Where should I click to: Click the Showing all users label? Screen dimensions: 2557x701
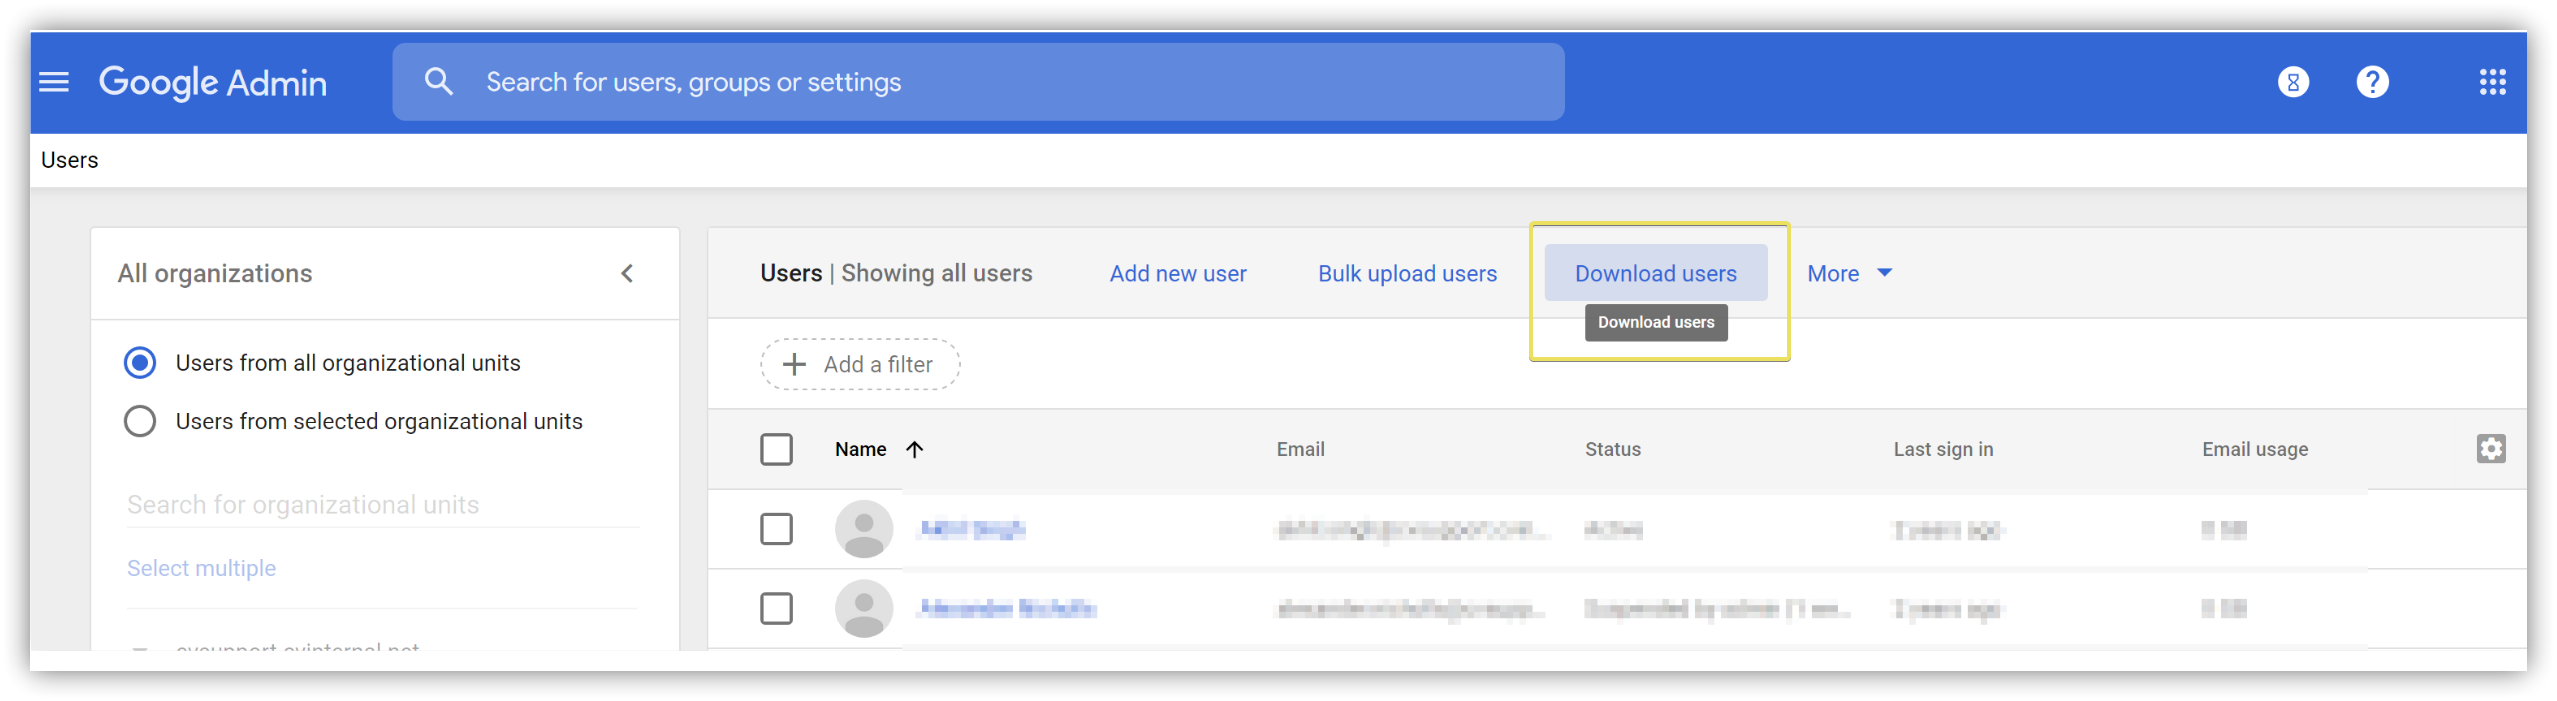pos(936,273)
